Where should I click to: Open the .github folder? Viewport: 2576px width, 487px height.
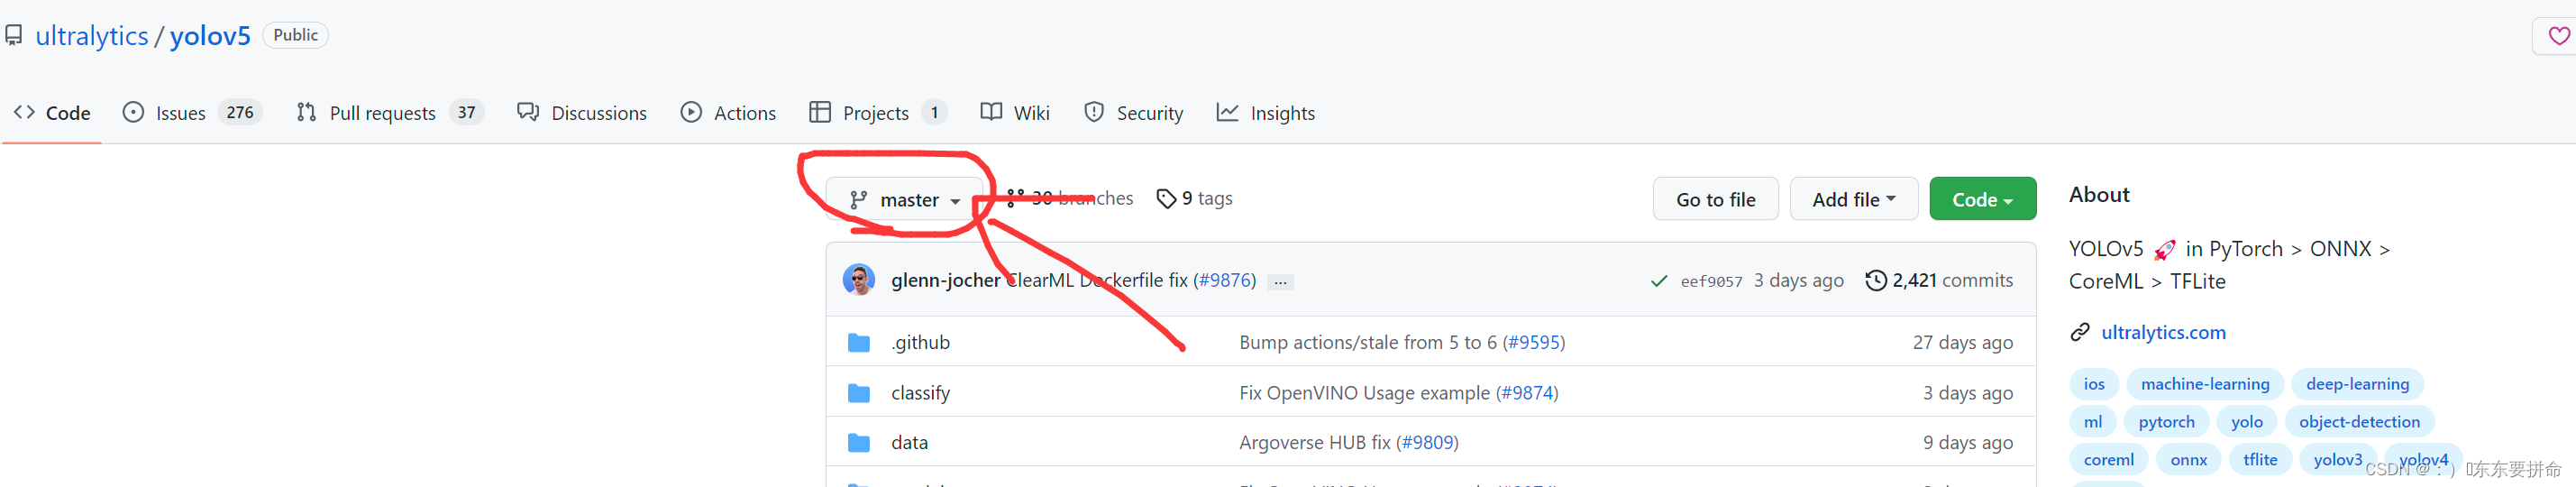pyautogui.click(x=920, y=343)
